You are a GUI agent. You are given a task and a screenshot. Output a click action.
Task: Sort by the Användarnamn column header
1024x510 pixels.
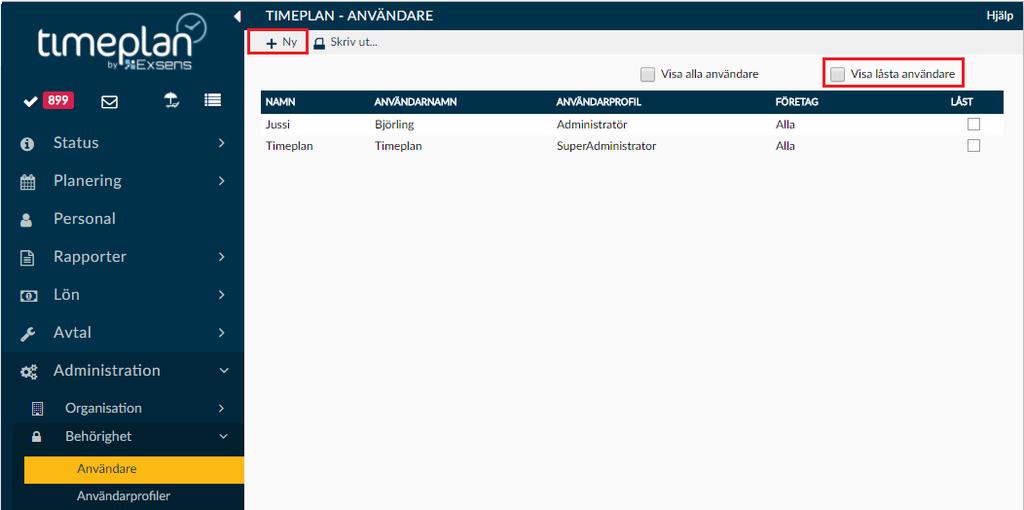415,103
